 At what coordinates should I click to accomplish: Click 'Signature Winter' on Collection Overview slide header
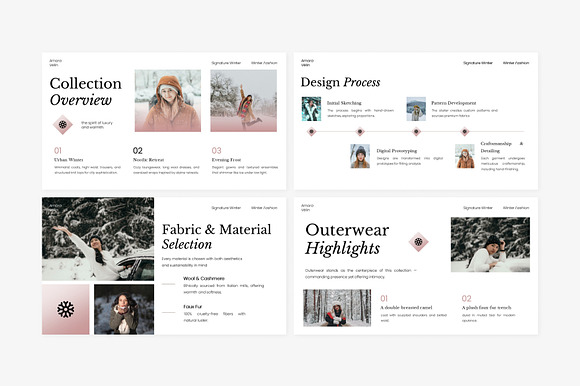point(226,63)
